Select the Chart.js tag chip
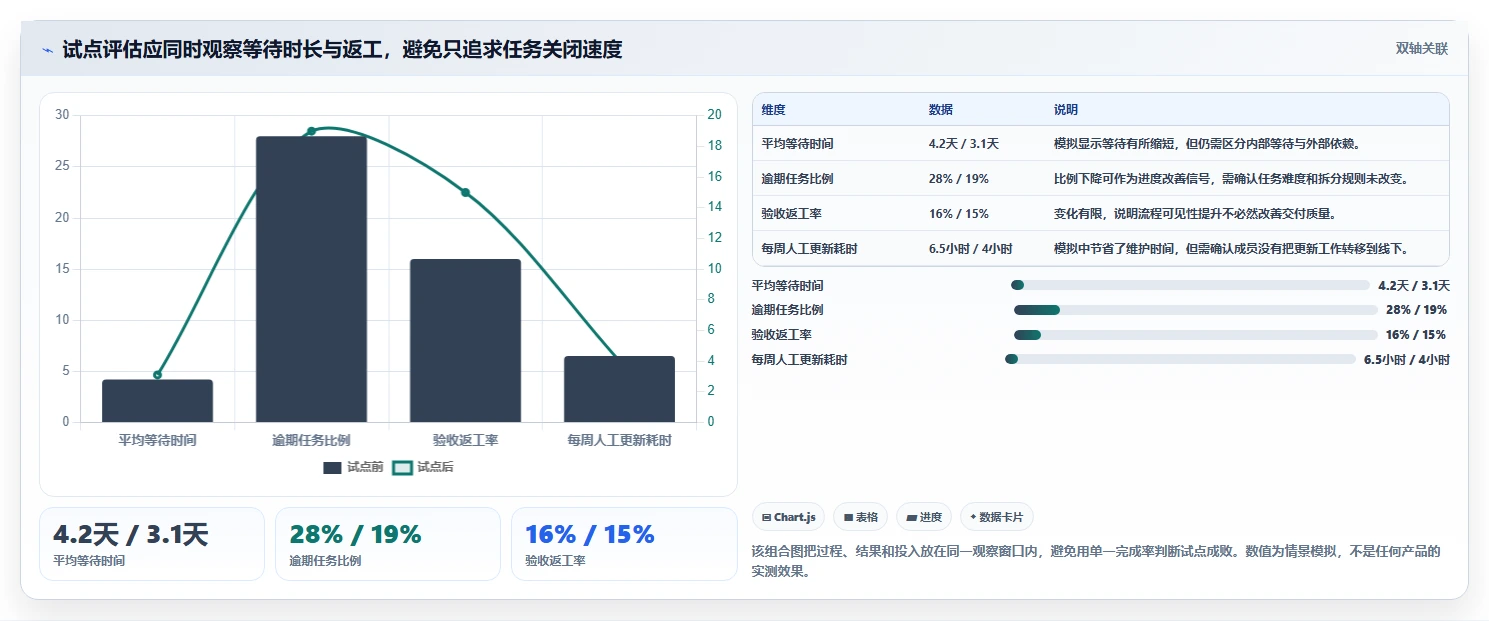This screenshot has height=621, width=1489. tap(788, 517)
